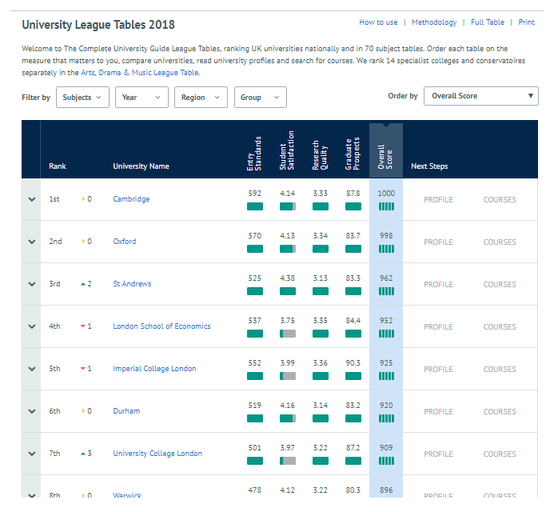Open the Year filter dropdown
550x512 pixels.
[x=142, y=97]
